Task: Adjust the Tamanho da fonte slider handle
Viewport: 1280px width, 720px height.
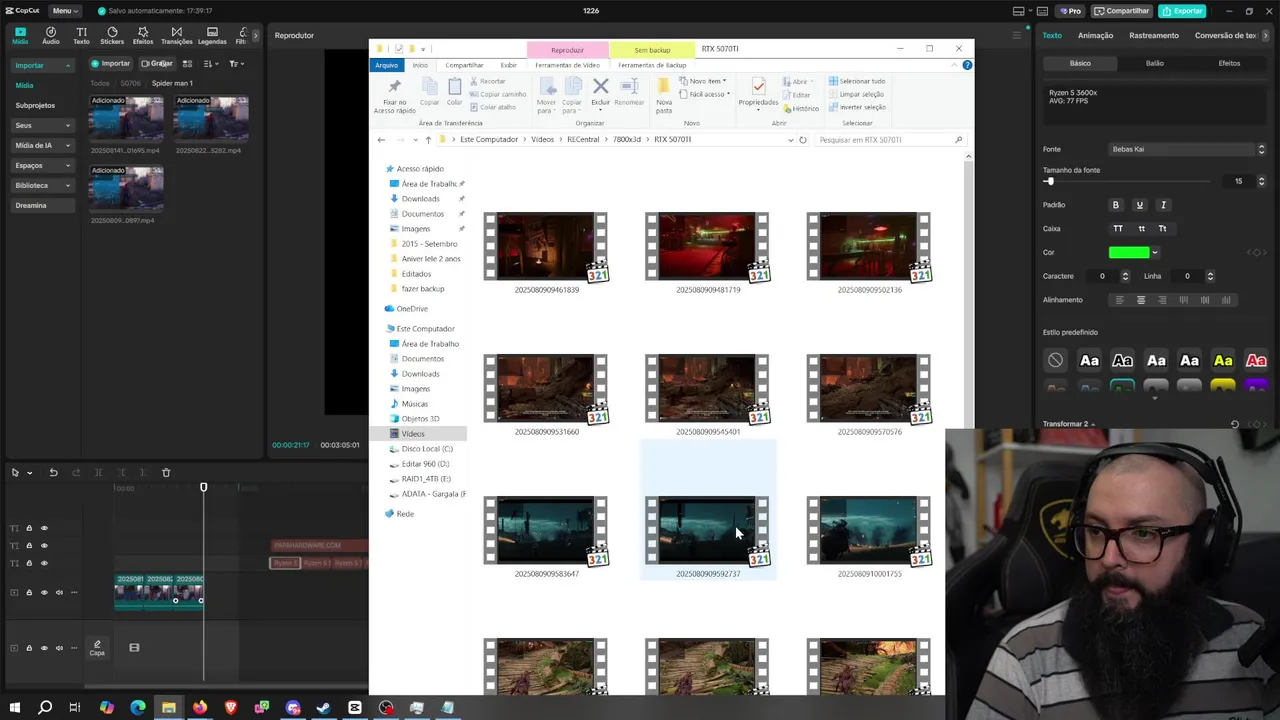Action: (1049, 181)
